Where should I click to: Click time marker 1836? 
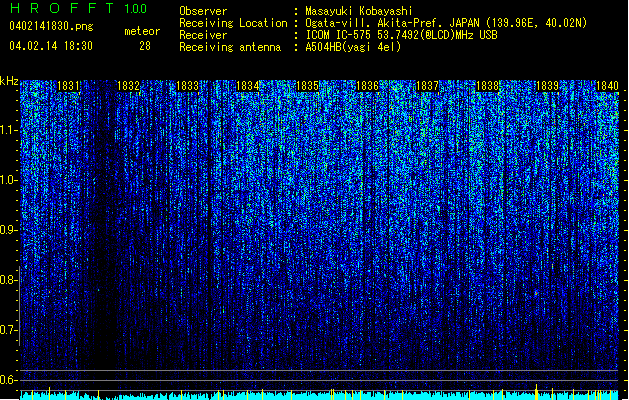[x=367, y=86]
